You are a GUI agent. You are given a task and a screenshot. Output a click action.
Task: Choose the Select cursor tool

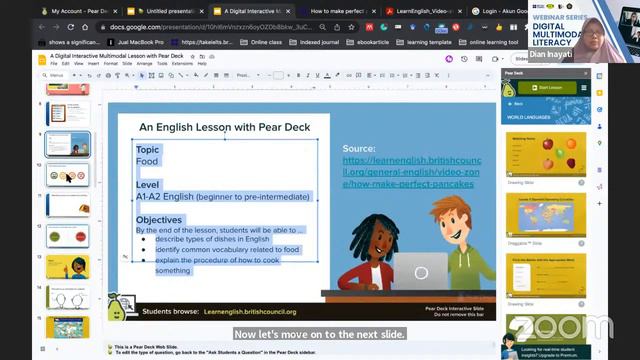pos(142,76)
